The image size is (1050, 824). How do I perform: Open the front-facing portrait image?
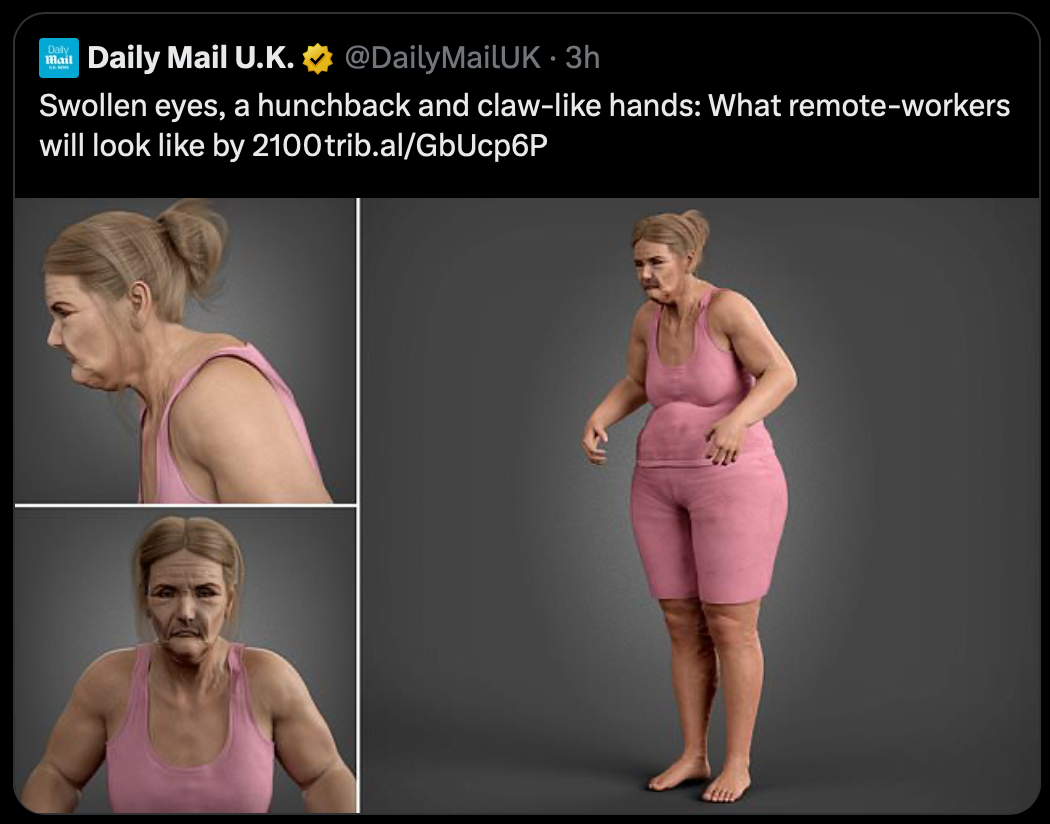click(185, 660)
